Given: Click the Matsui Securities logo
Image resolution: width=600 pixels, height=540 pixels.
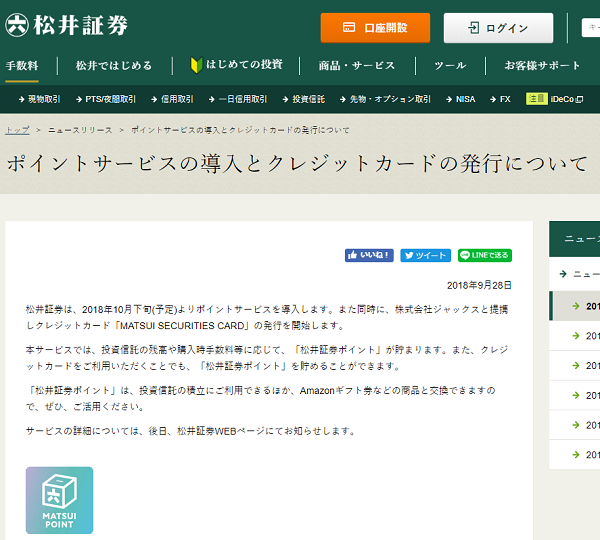Looking at the screenshot, I should point(66,25).
